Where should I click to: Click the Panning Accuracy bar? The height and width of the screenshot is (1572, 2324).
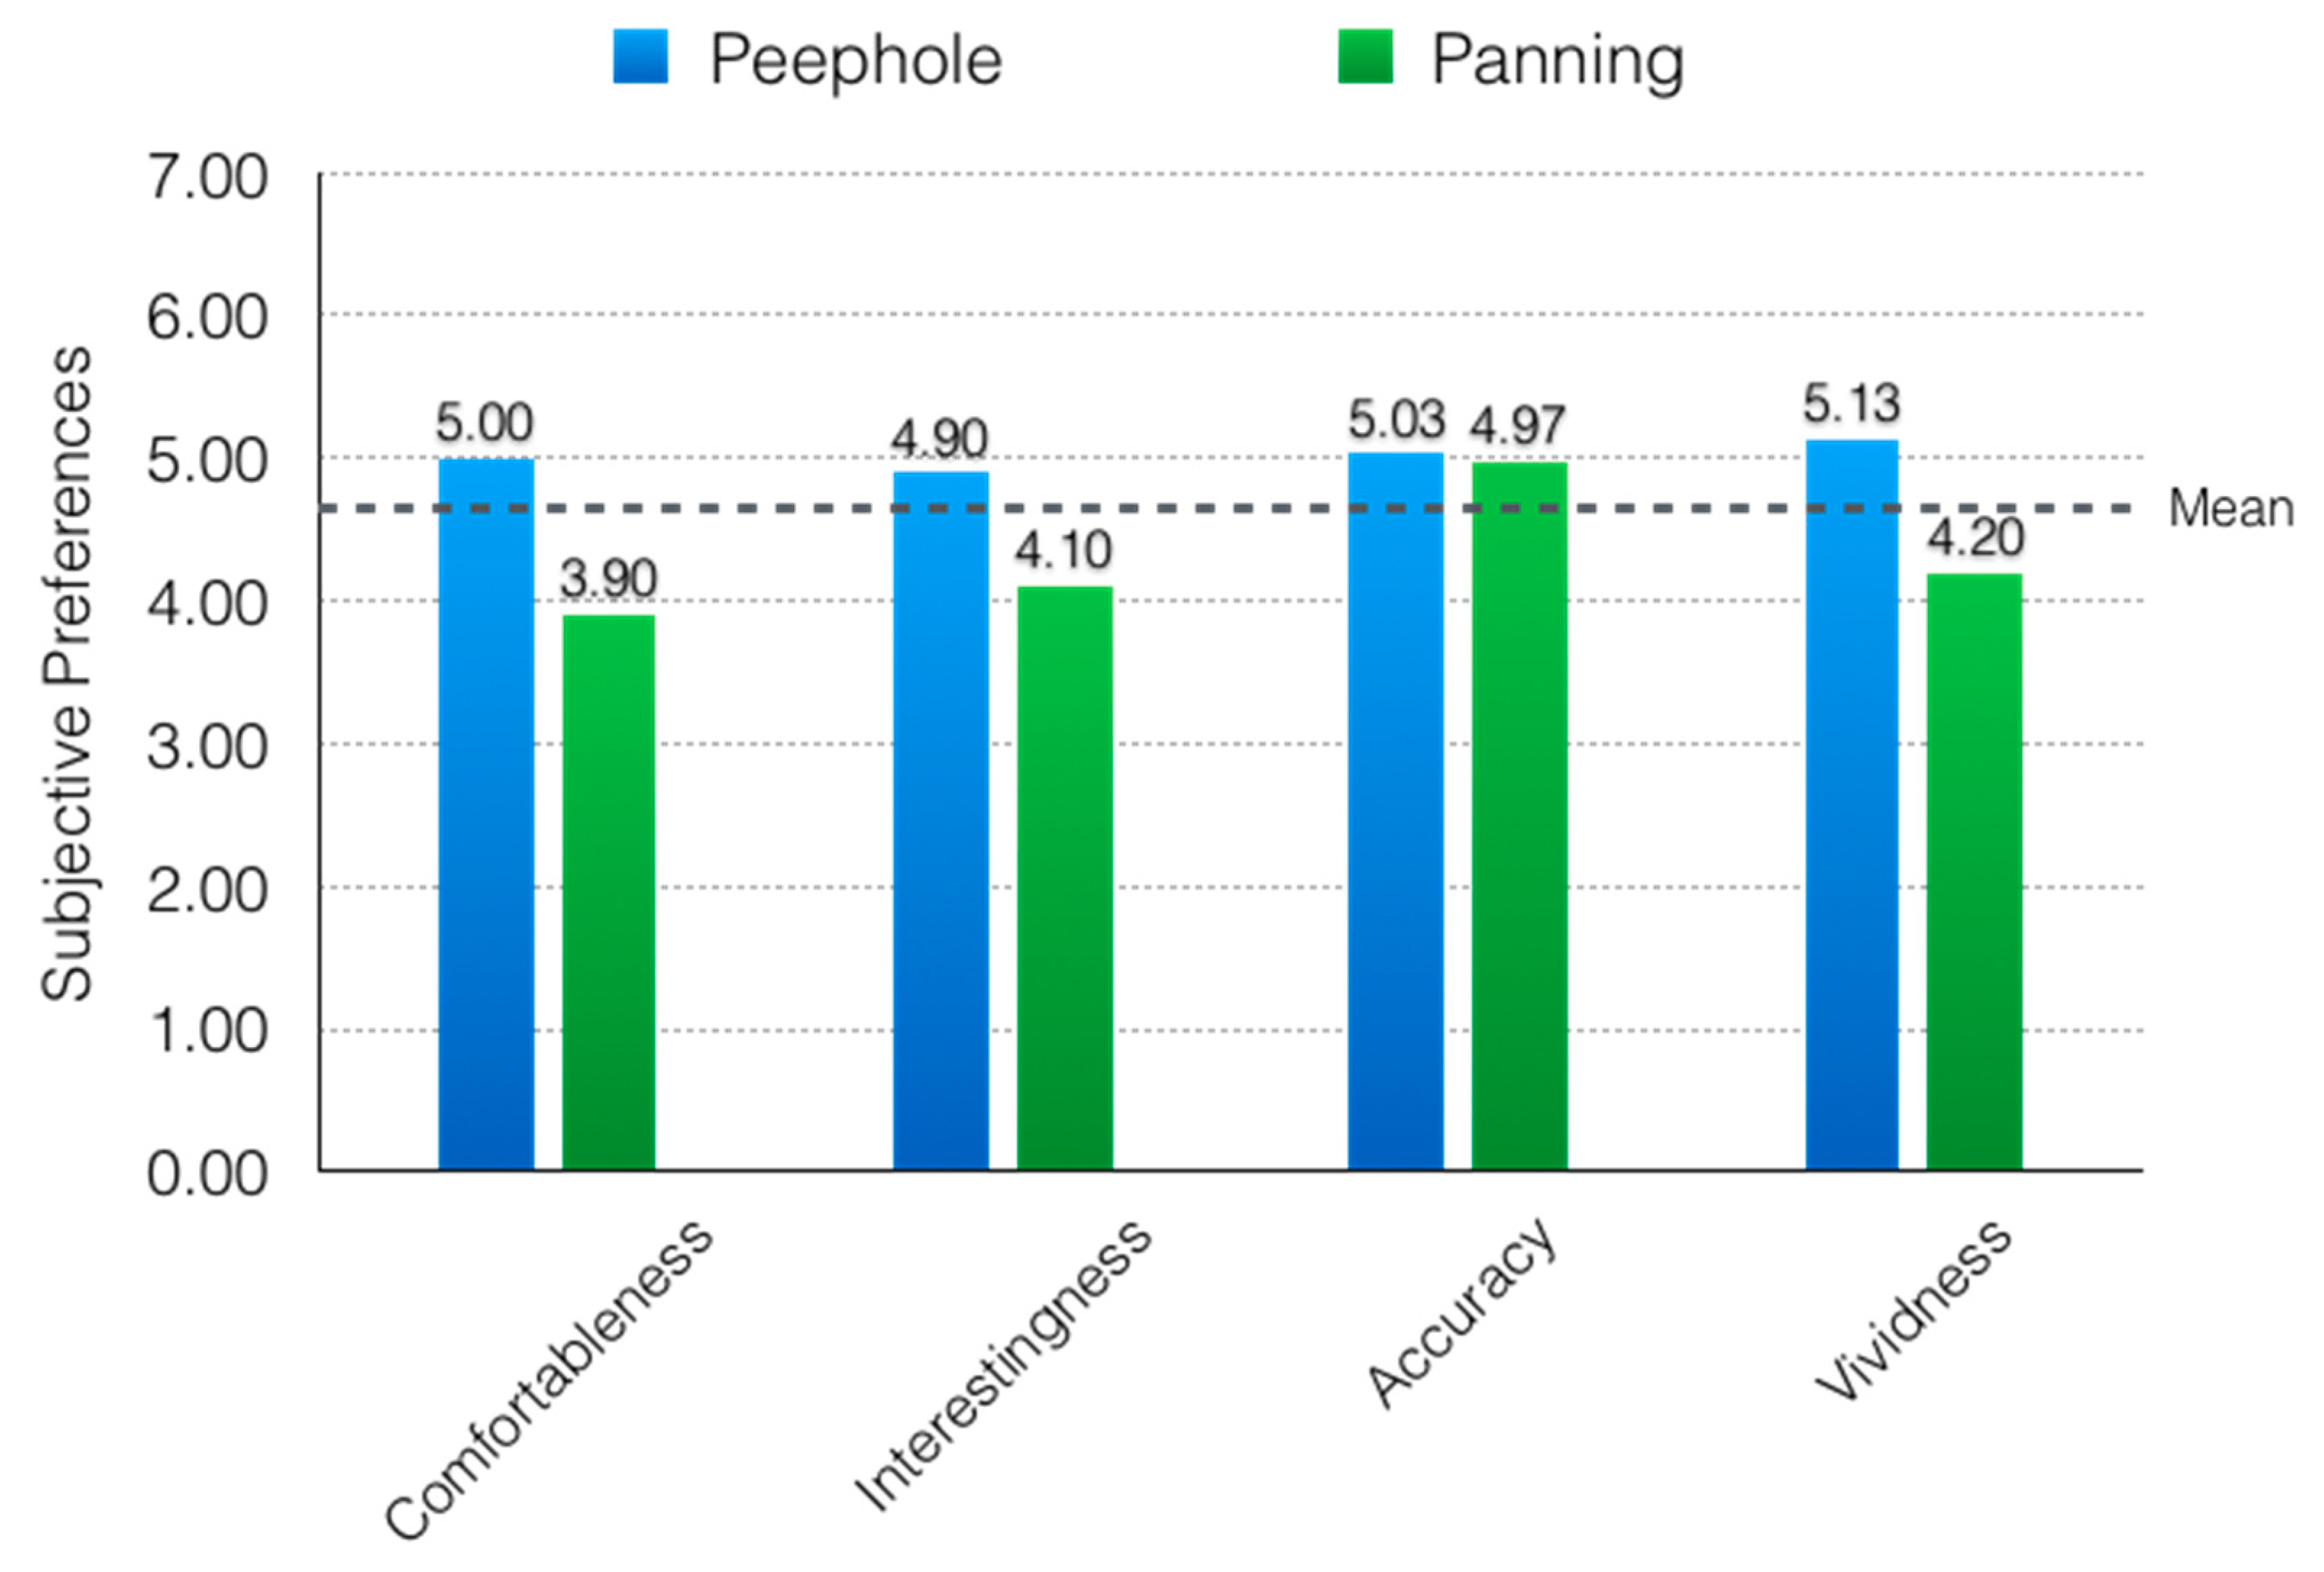tap(1519, 815)
